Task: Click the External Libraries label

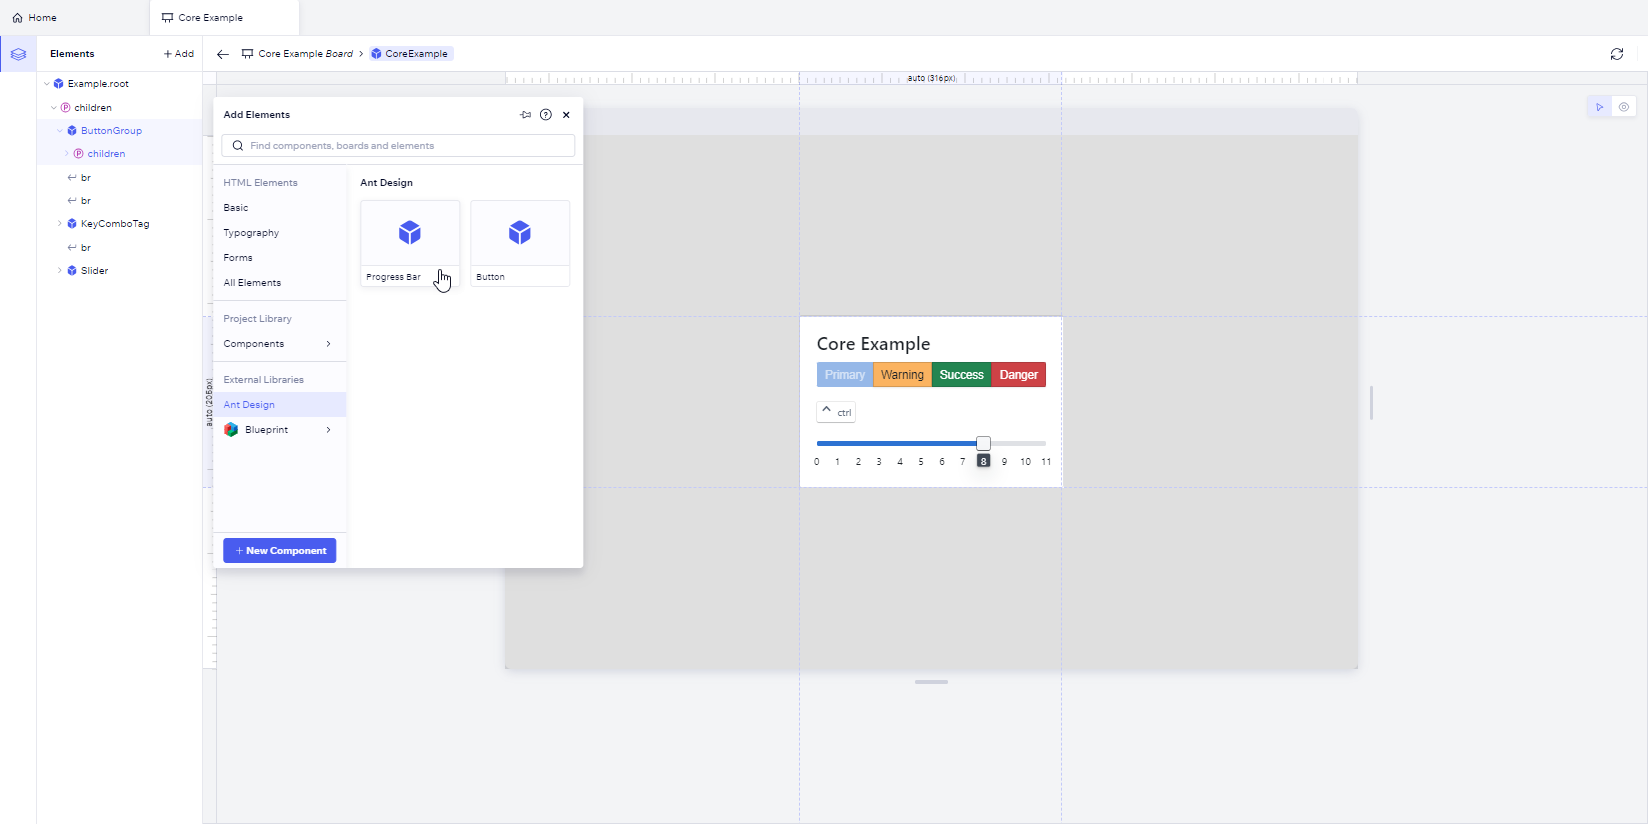Action: 264,380
